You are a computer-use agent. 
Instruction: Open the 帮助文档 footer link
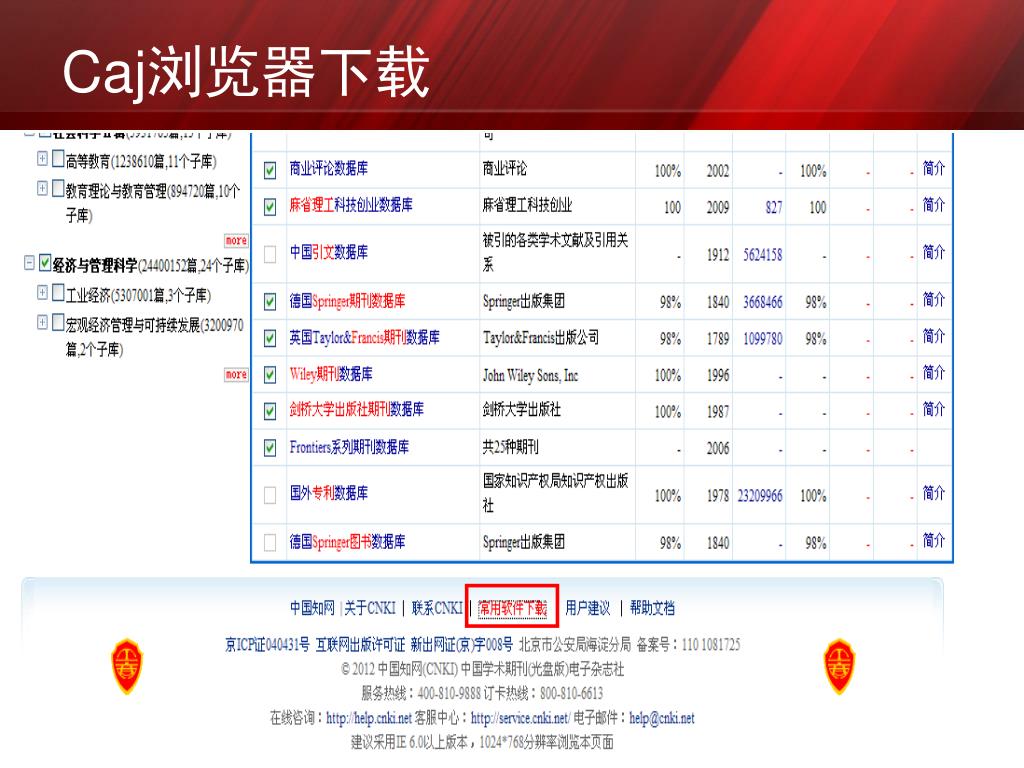(x=652, y=608)
